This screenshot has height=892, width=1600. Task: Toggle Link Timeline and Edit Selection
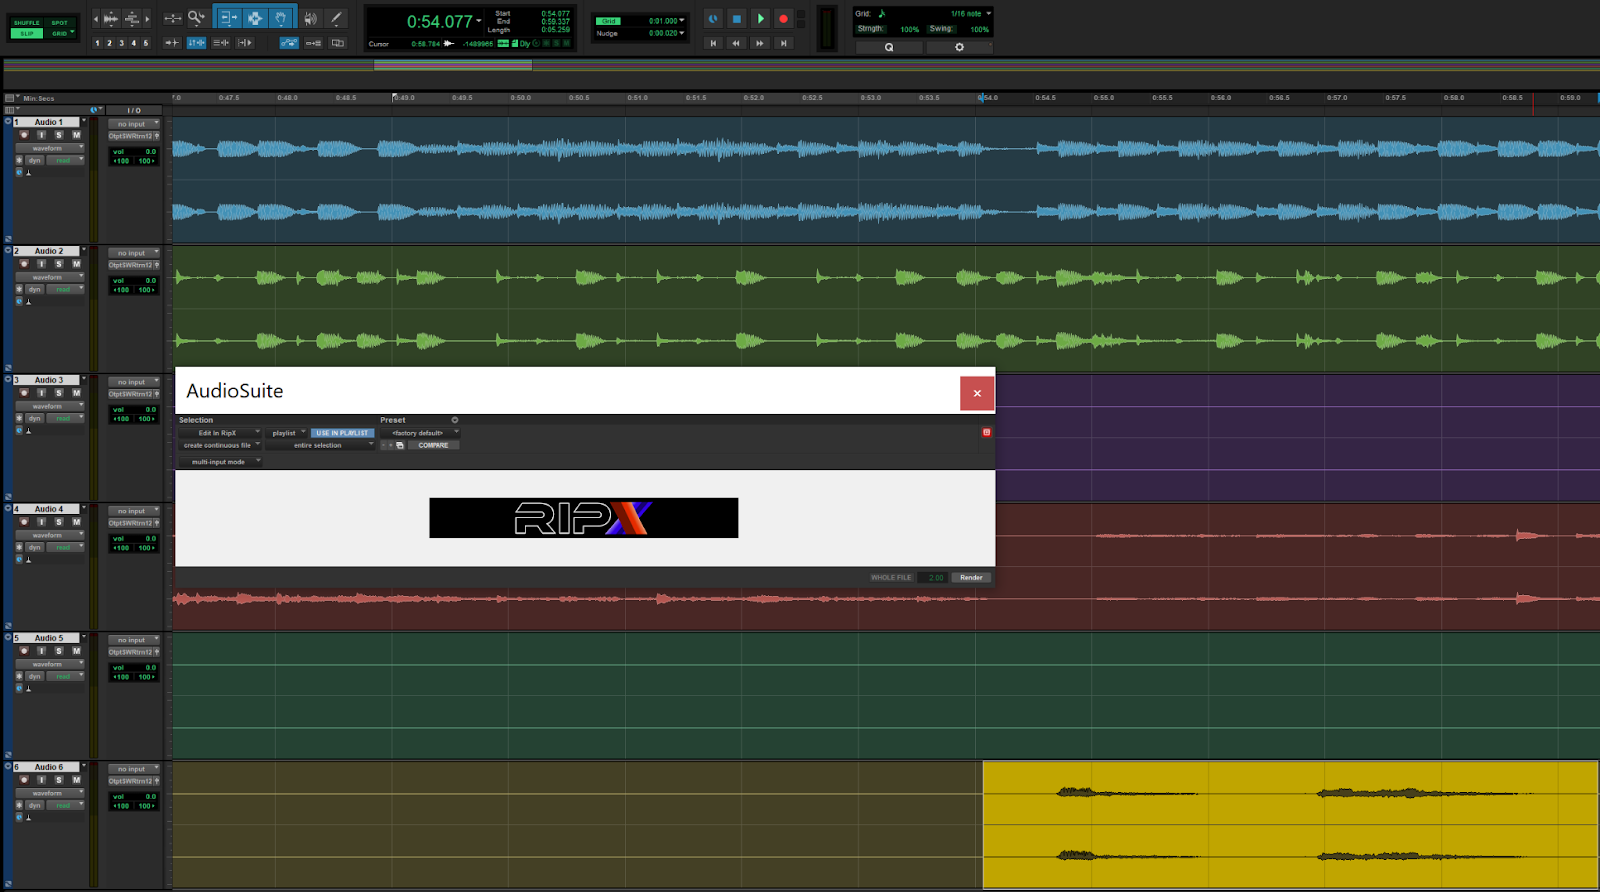point(196,43)
